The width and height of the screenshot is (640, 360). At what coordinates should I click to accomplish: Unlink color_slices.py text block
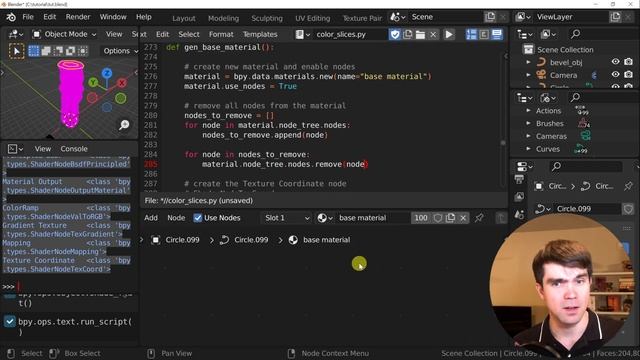(433, 34)
